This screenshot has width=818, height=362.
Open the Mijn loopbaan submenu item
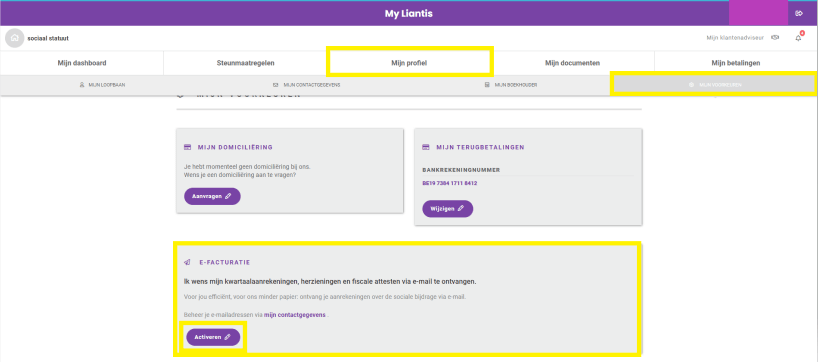[102, 85]
